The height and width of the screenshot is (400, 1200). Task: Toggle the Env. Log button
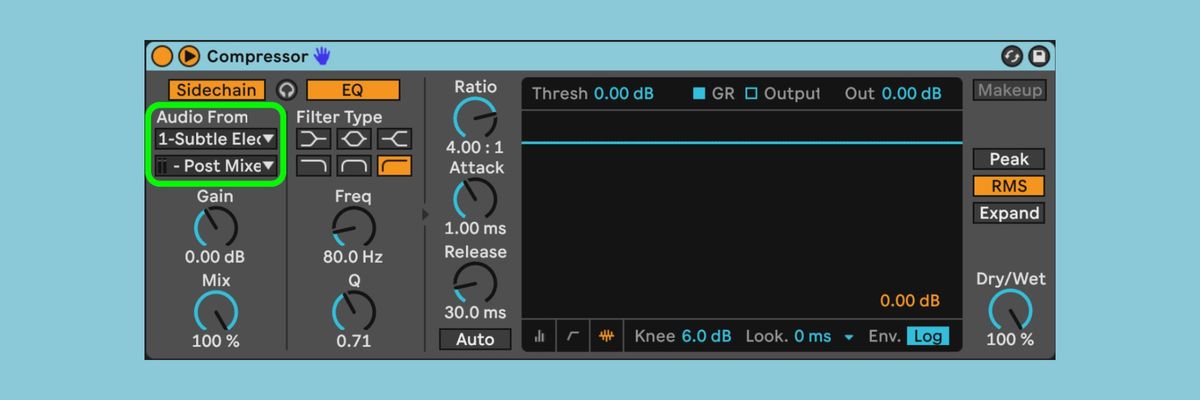point(928,337)
